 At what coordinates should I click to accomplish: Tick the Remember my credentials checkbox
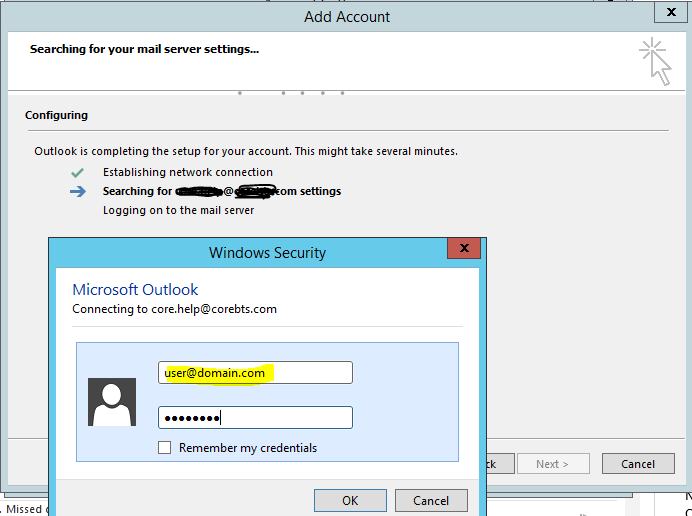(x=165, y=448)
